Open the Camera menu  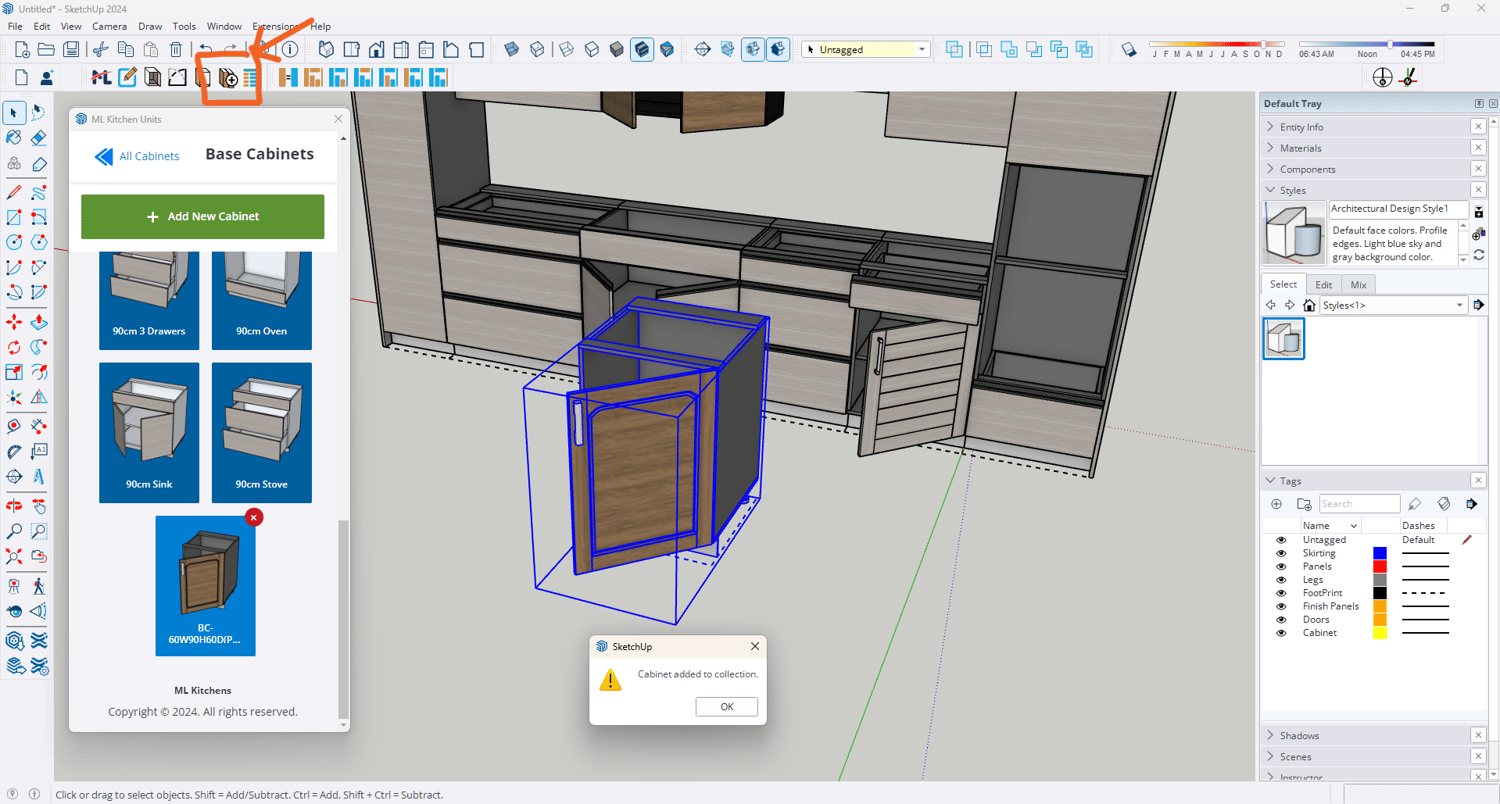(109, 26)
